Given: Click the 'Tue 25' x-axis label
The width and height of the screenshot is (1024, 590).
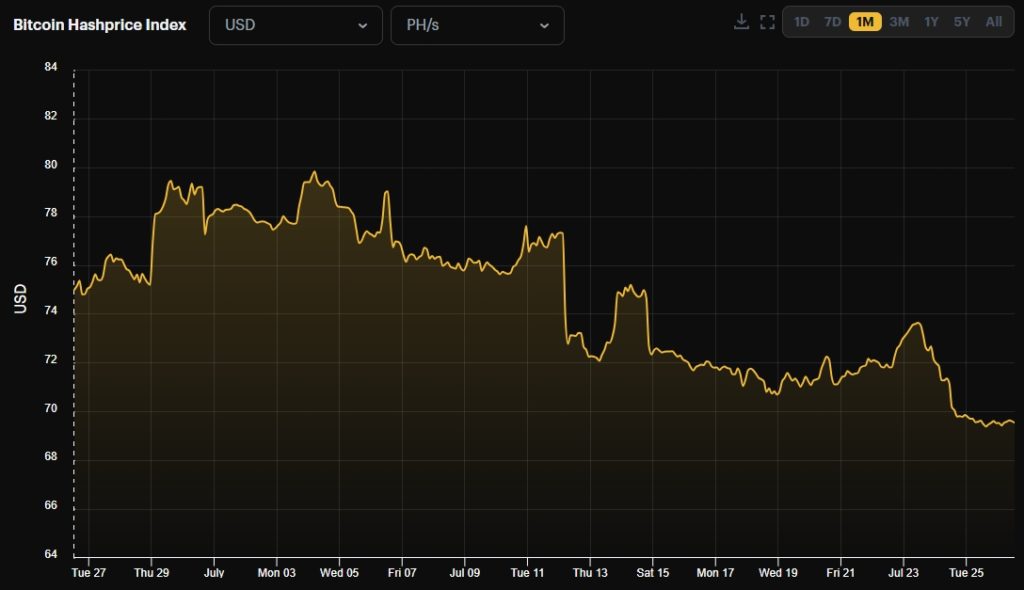Looking at the screenshot, I should 966,573.
